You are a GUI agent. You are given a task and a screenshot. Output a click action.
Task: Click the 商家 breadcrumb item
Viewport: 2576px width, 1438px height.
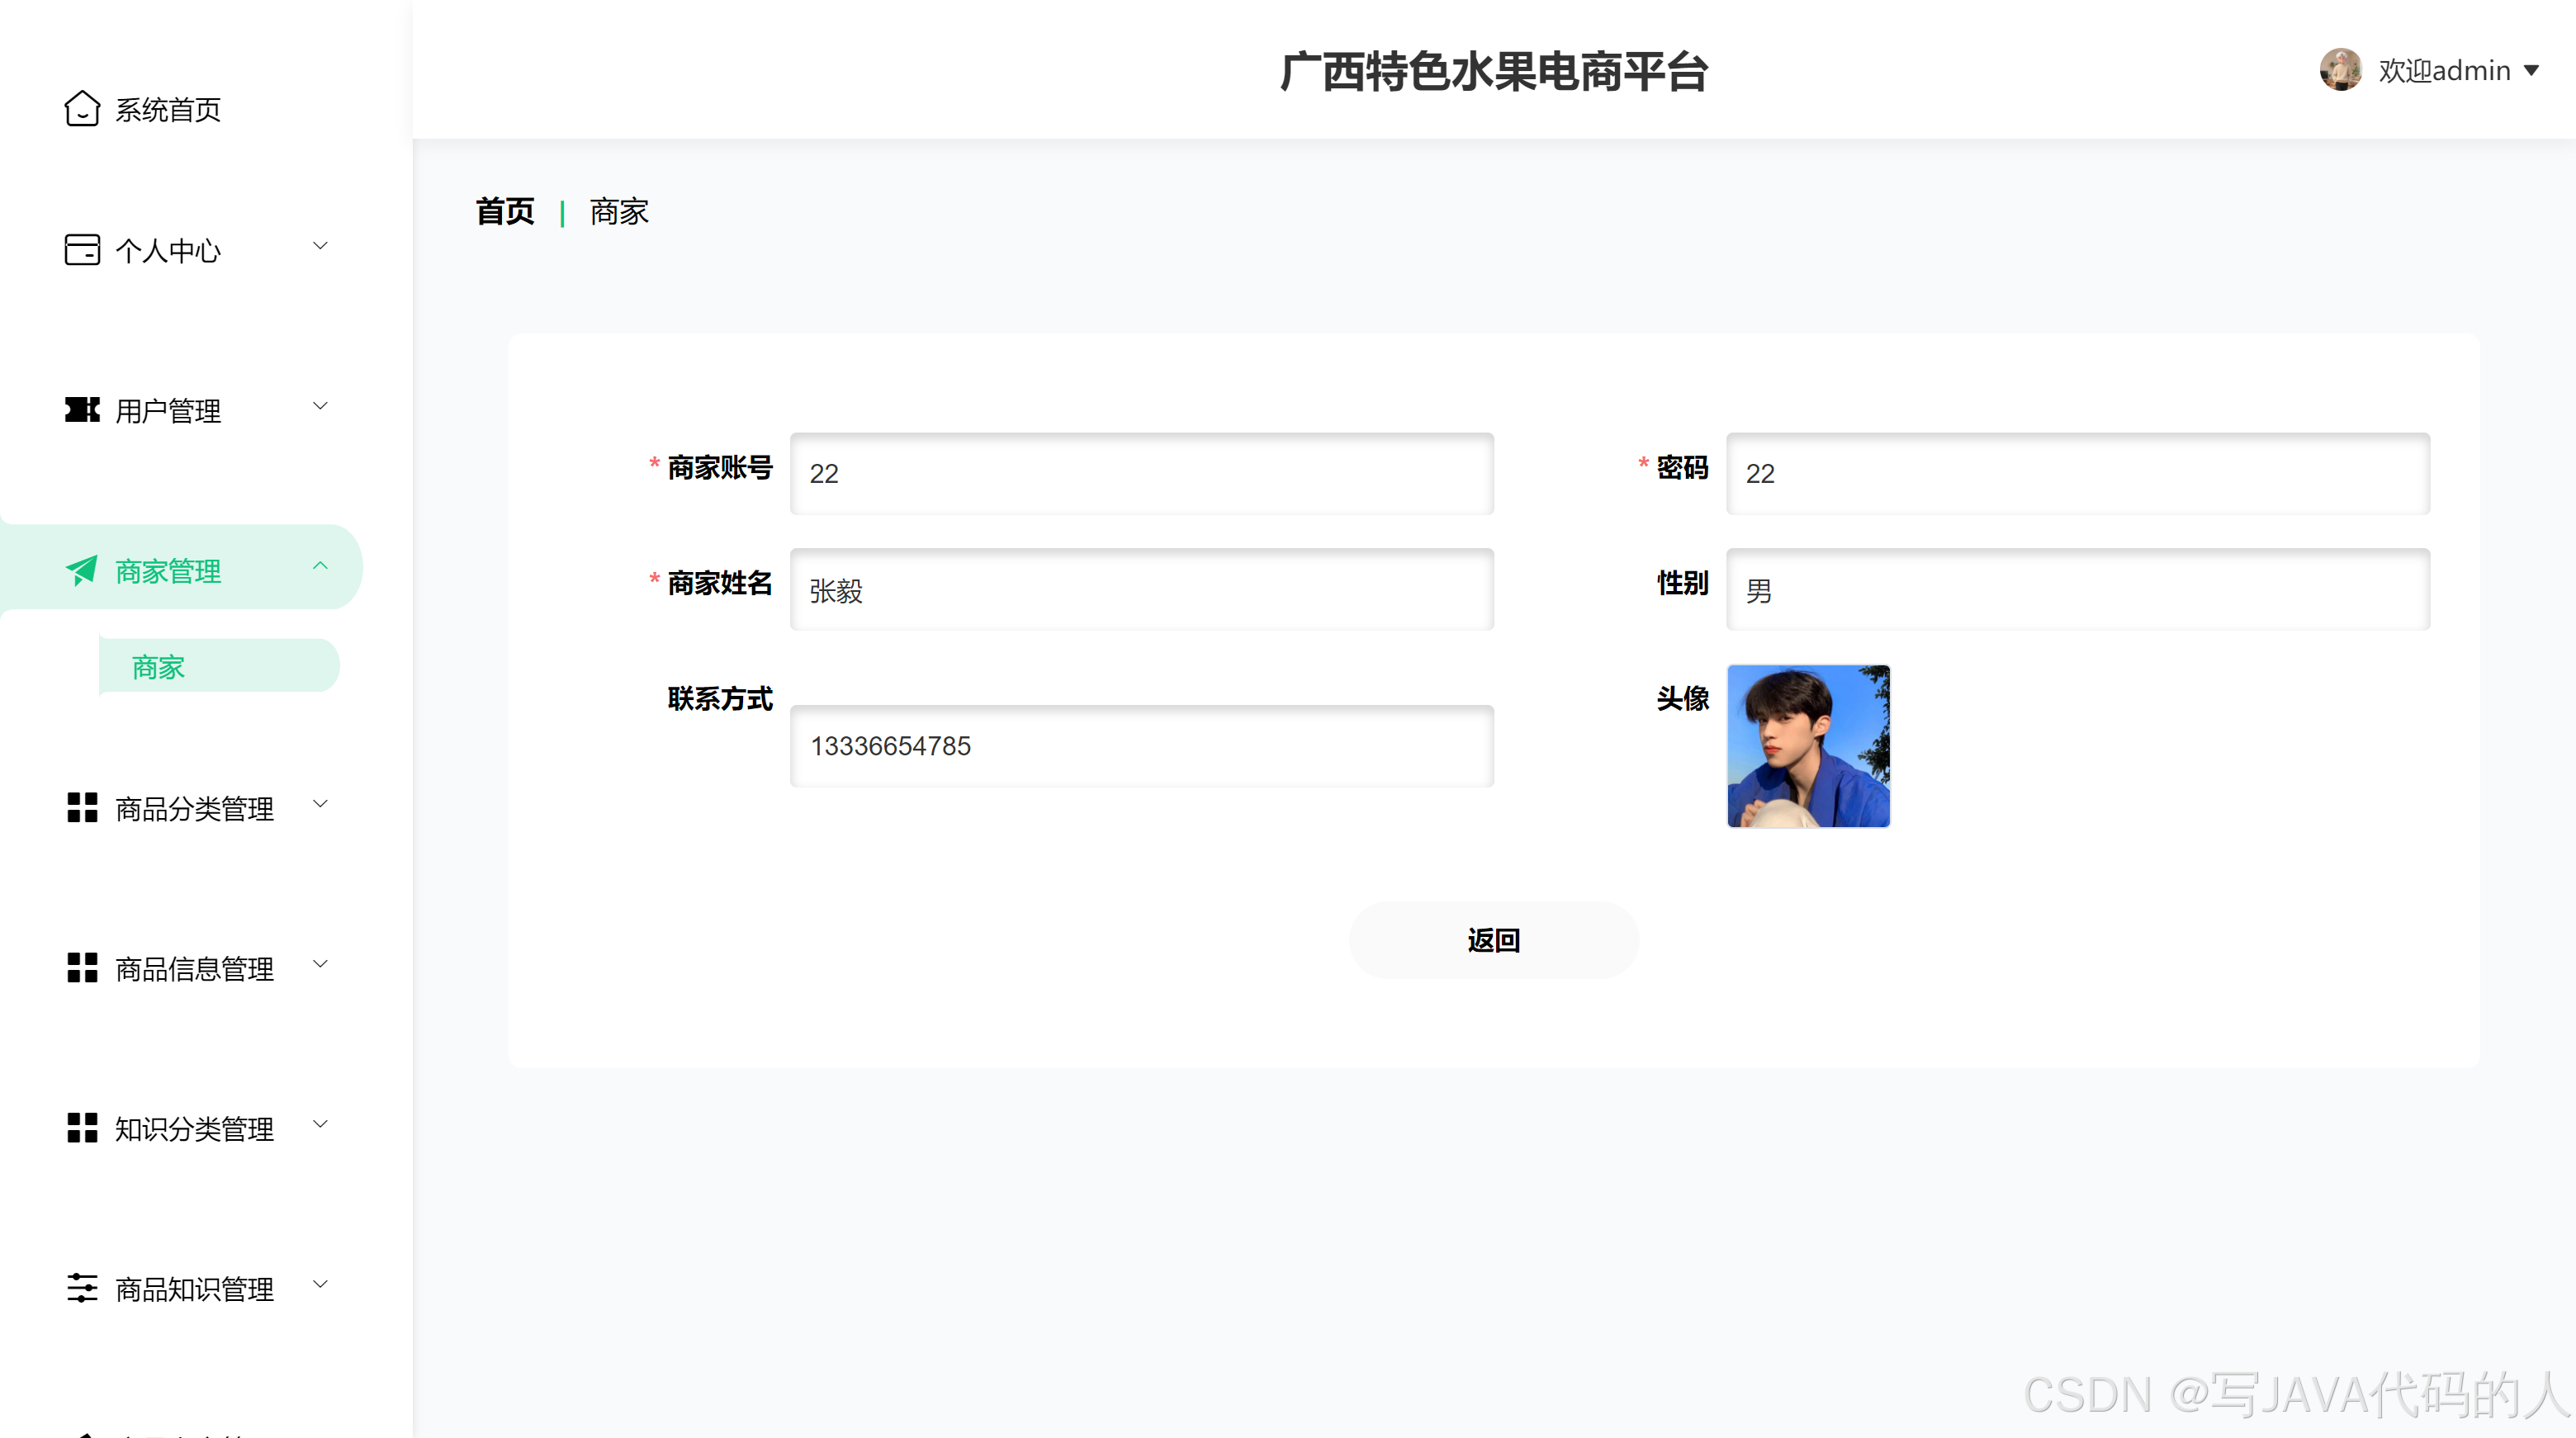coord(619,211)
